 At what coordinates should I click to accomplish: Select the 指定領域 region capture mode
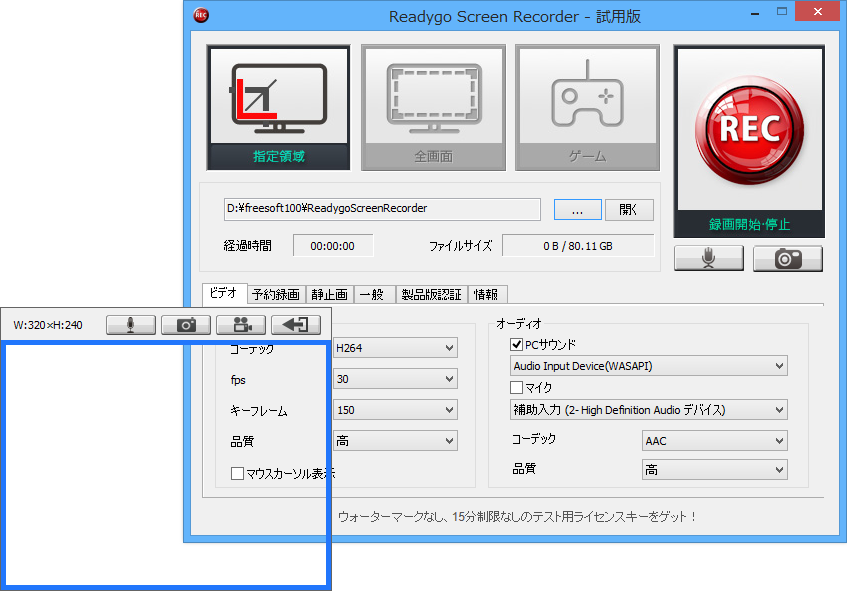[278, 108]
